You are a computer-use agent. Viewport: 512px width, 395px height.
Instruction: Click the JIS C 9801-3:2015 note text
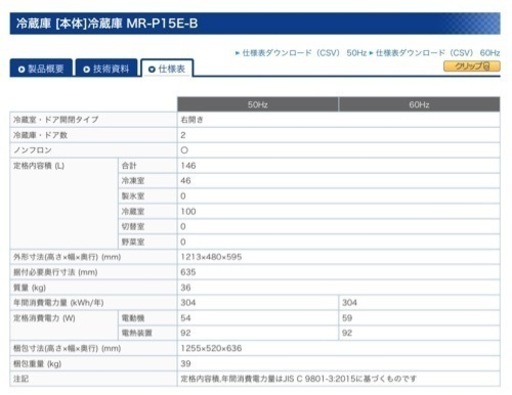click(x=299, y=379)
